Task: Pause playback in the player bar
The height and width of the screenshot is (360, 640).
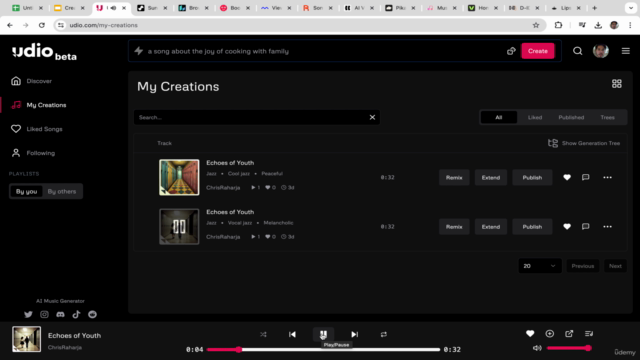Action: 323,334
